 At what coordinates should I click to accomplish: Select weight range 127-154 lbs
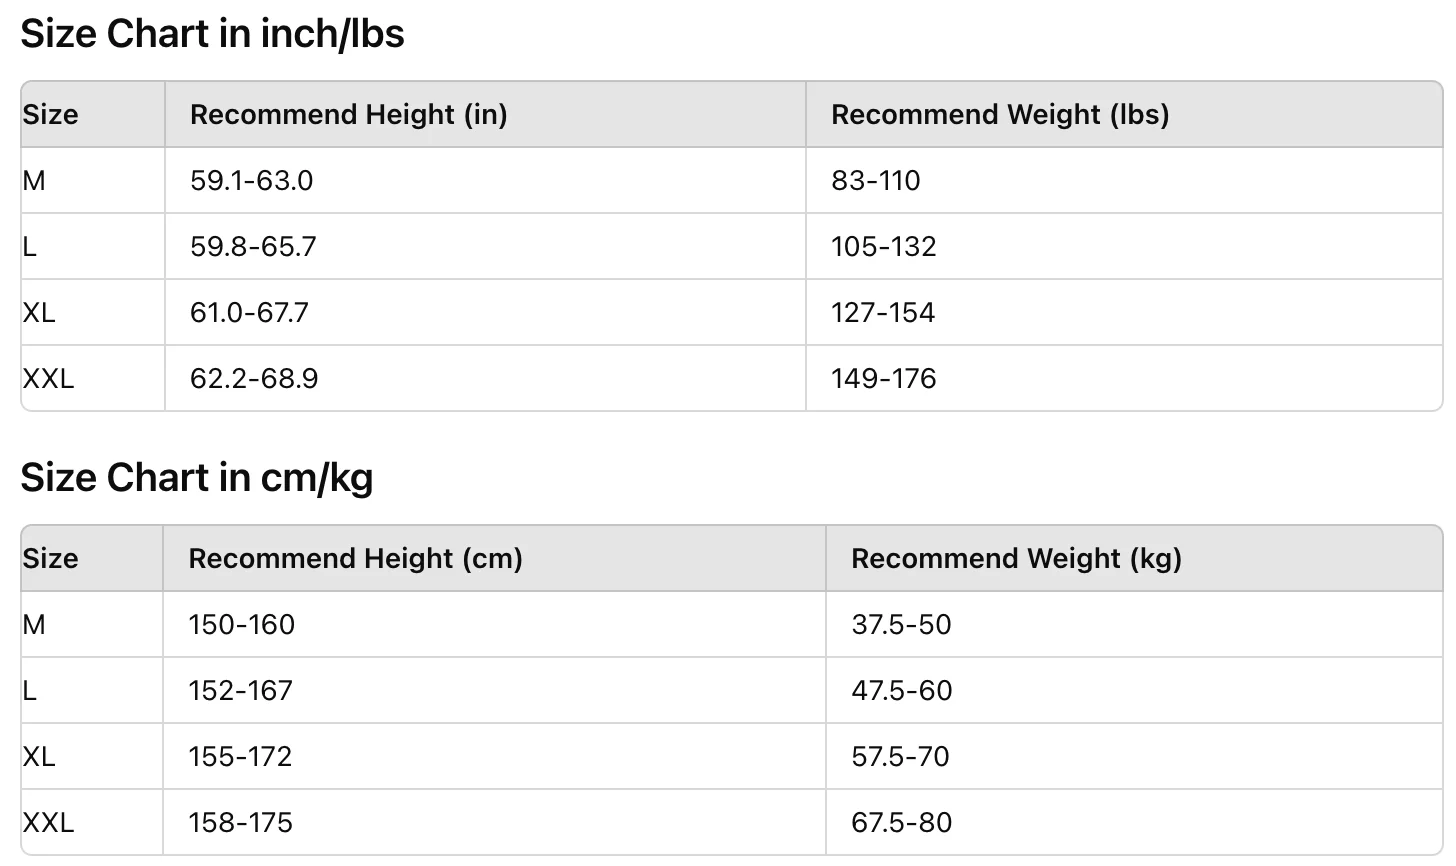(882, 313)
